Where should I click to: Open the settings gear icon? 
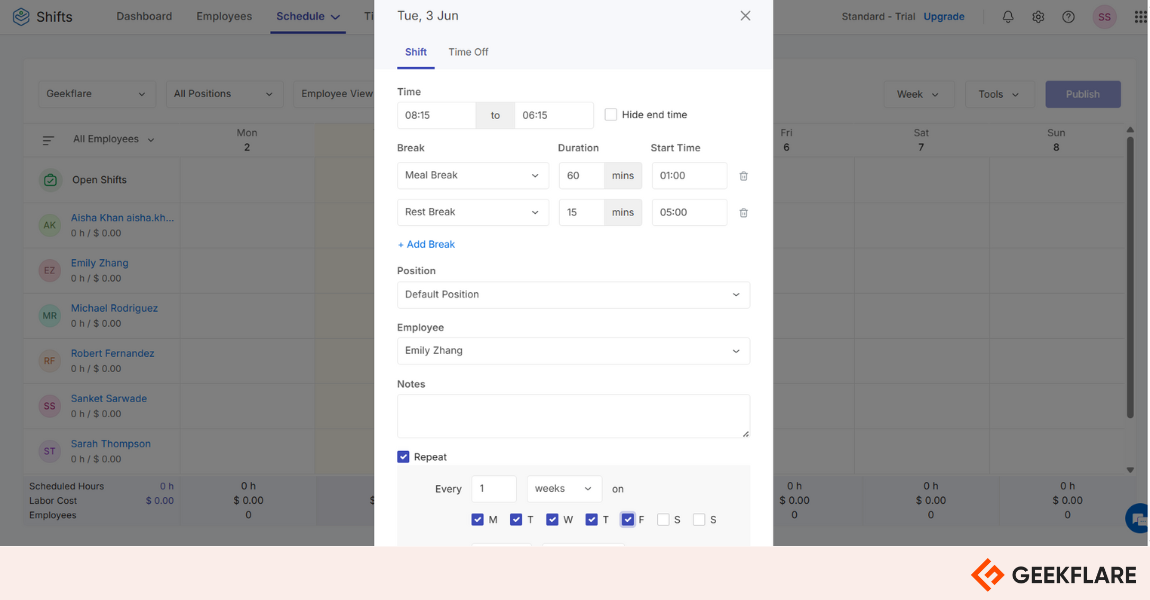1038,16
